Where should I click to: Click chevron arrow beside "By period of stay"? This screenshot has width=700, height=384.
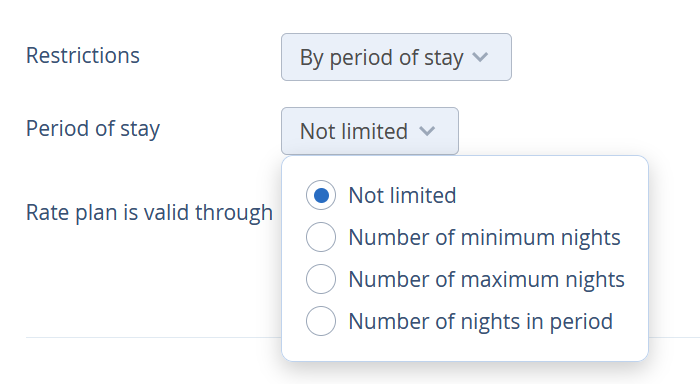480,57
